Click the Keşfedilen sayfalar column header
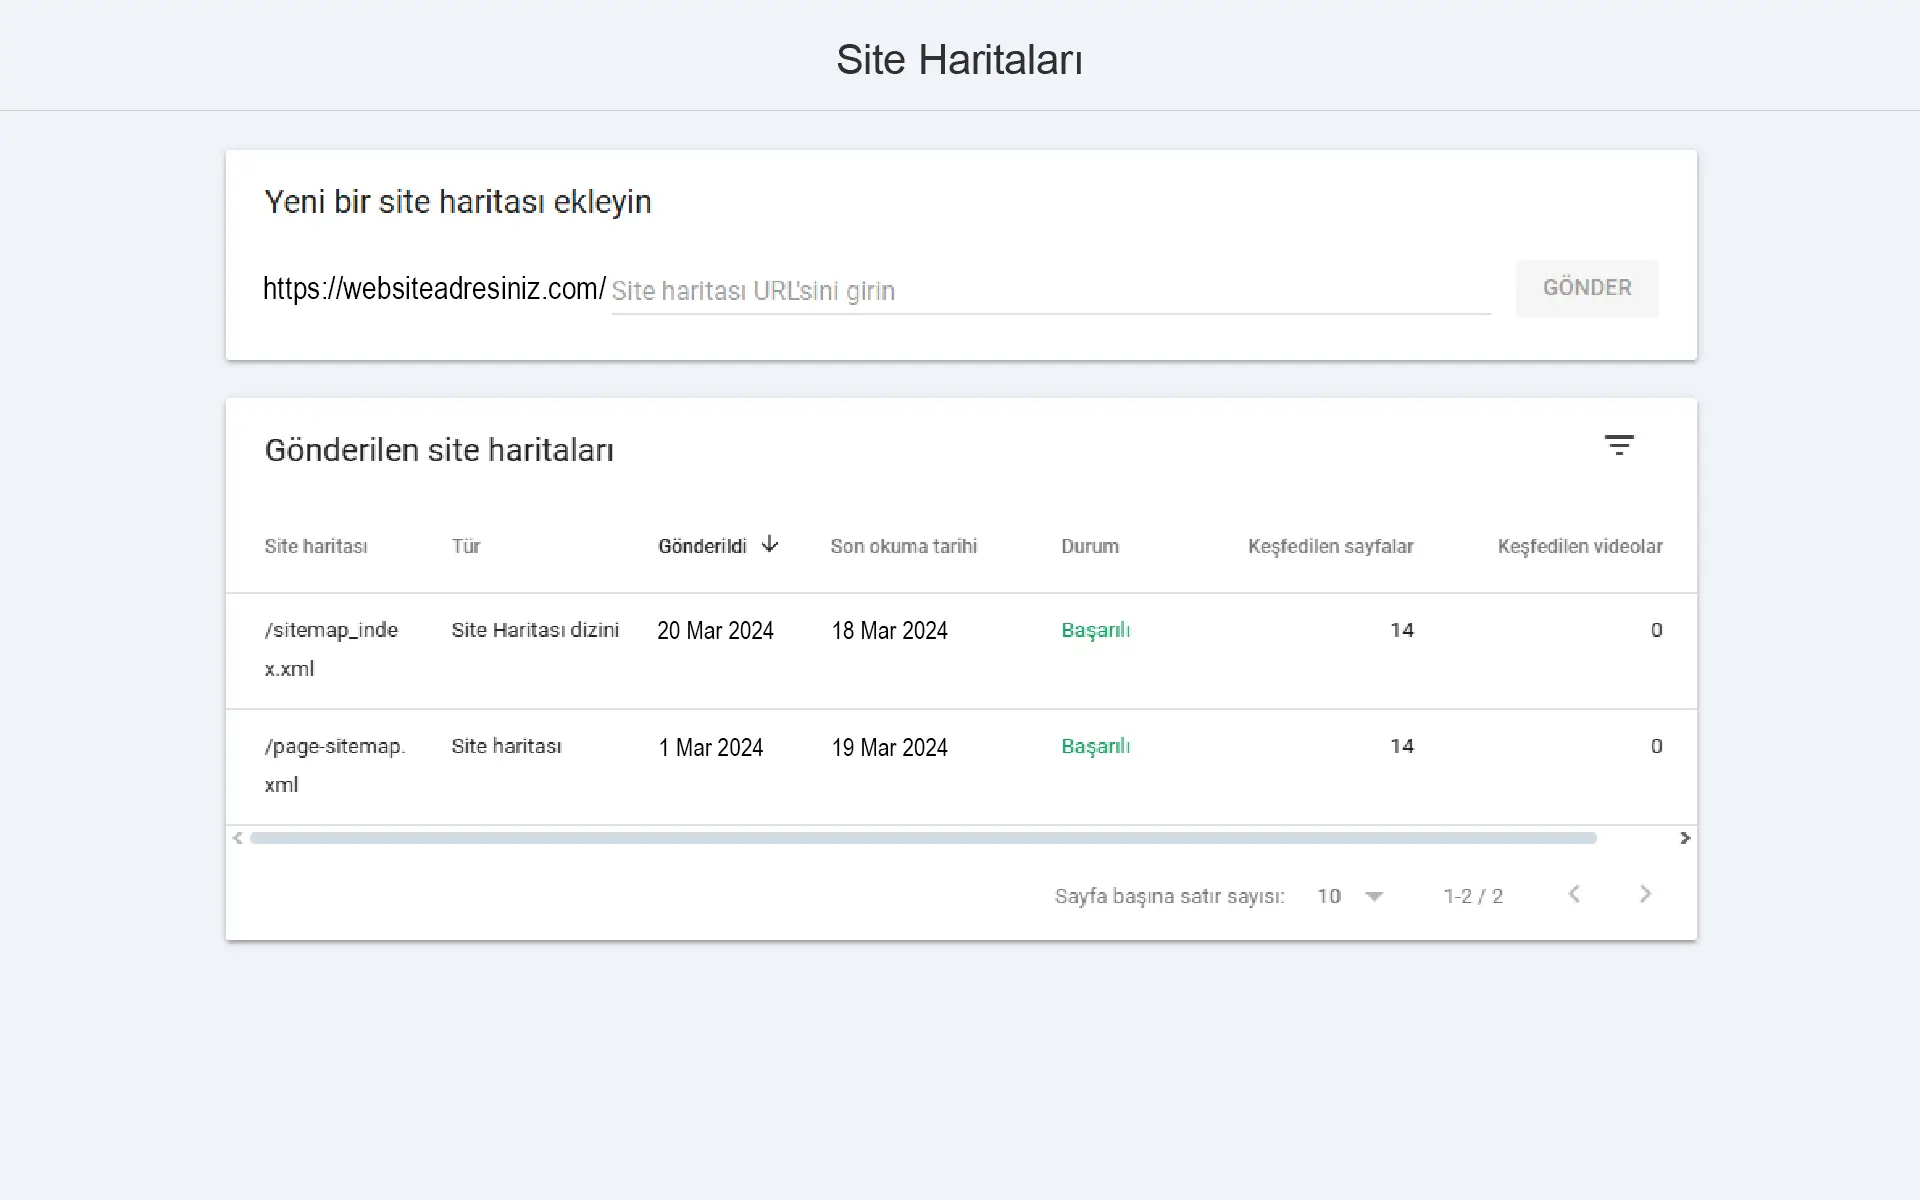The image size is (1920, 1200). (1330, 546)
